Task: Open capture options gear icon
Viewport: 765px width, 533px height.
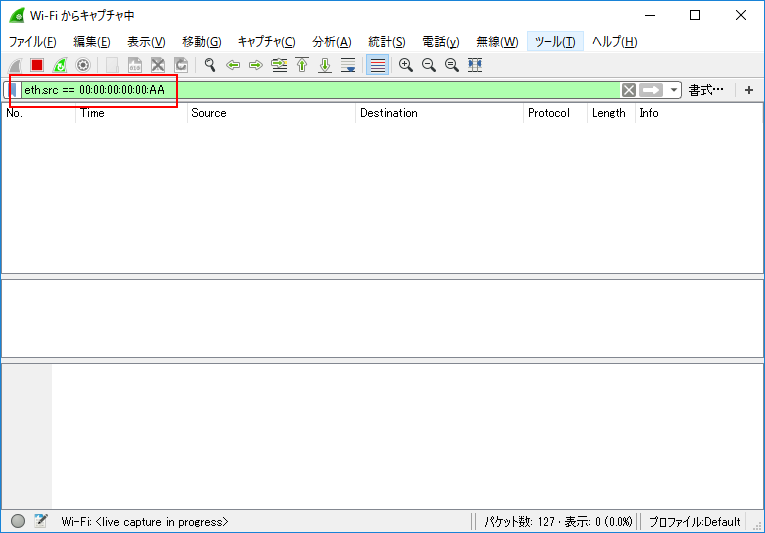Action: click(x=83, y=65)
